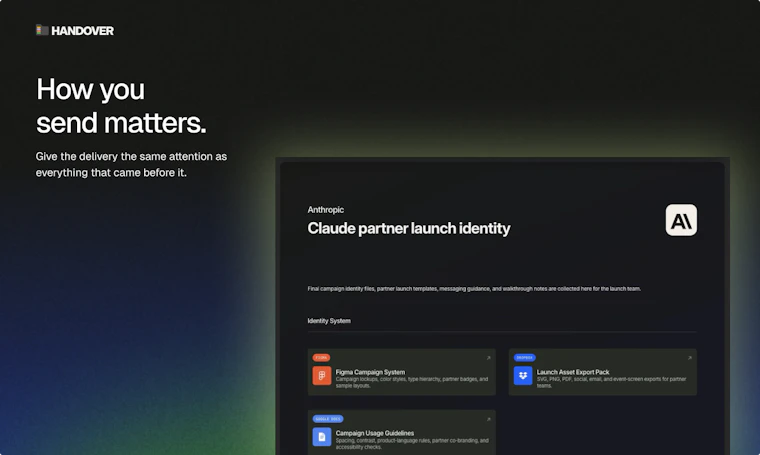This screenshot has height=455, width=760.
Task: Click the 'Give the delivery the same attention' subtitle
Action: click(x=131, y=164)
